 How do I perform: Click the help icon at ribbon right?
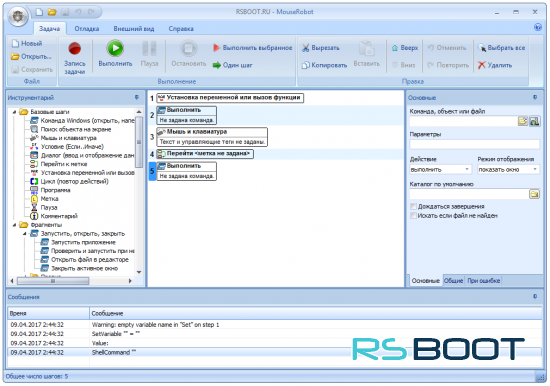538,27
